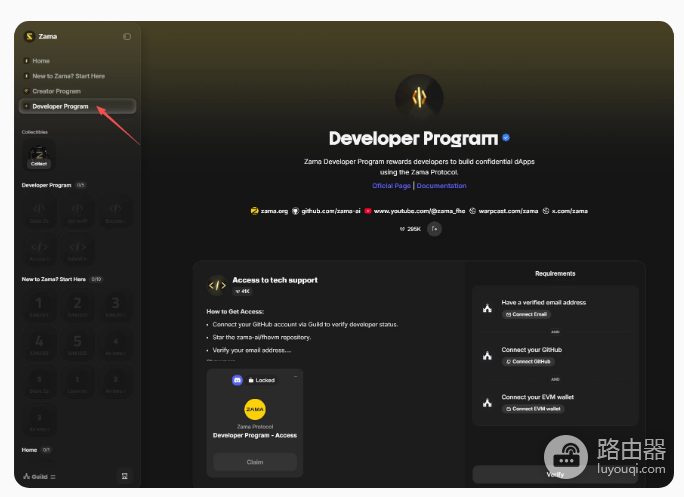Open the Guild menu at sidebar bottom

point(39,476)
